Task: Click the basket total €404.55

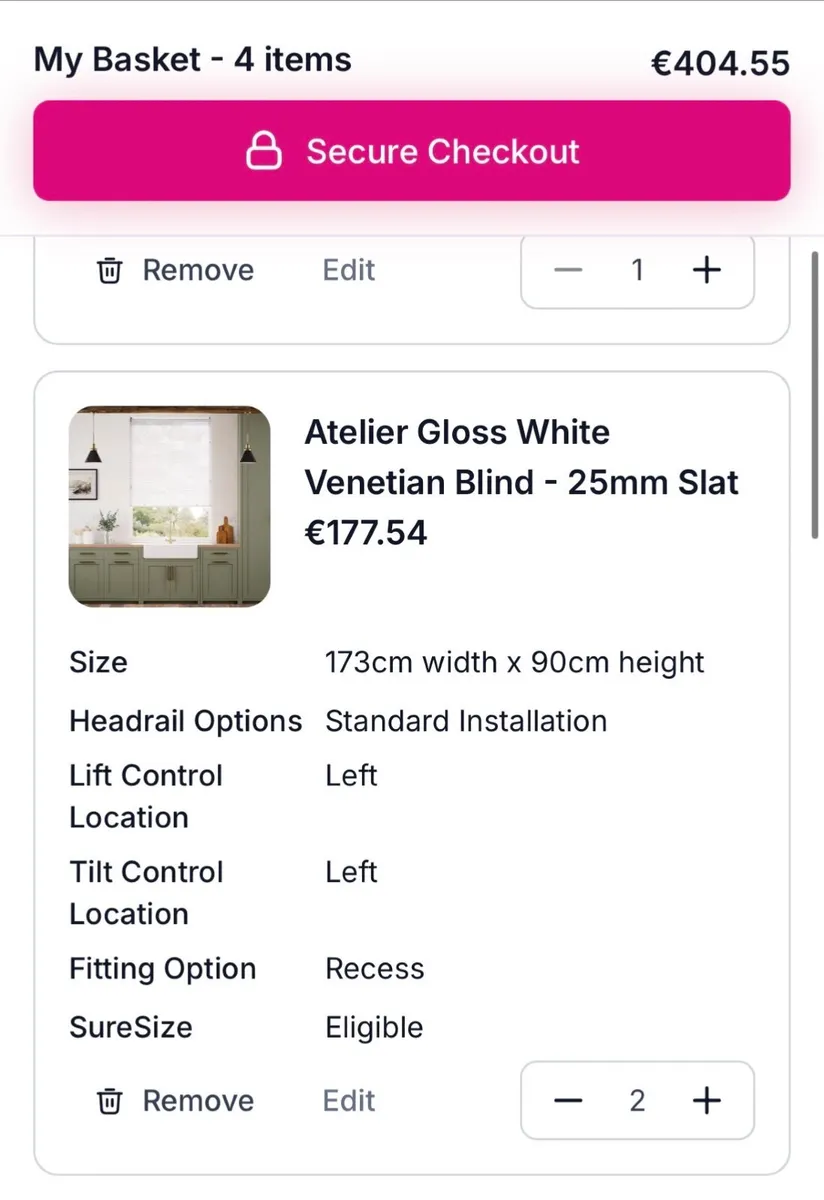Action: tap(719, 61)
